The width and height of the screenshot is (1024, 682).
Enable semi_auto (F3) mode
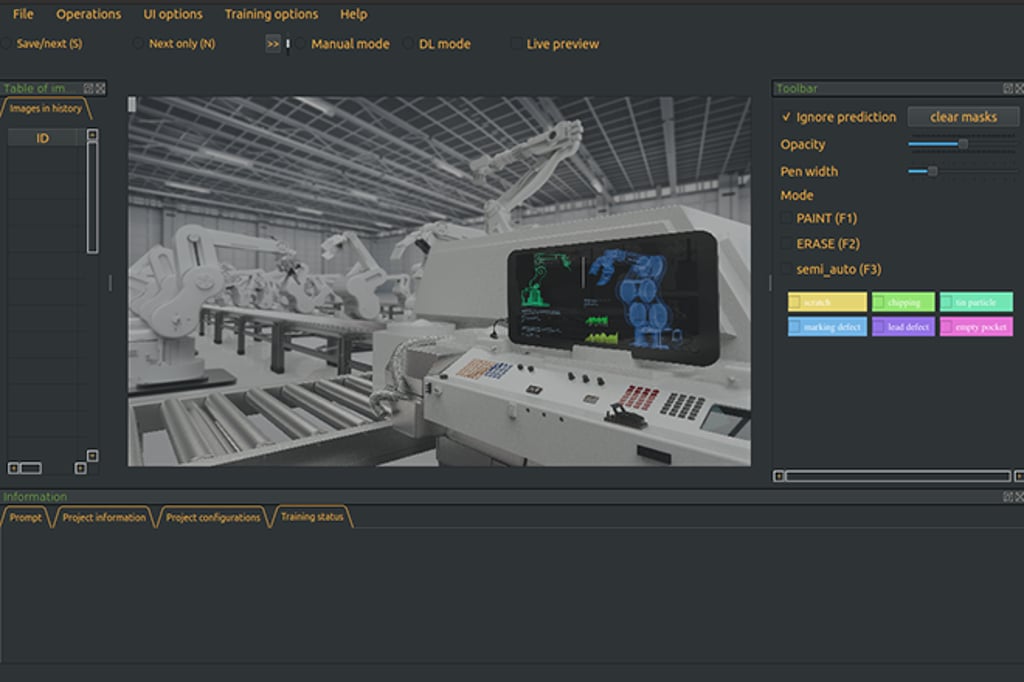pos(784,269)
